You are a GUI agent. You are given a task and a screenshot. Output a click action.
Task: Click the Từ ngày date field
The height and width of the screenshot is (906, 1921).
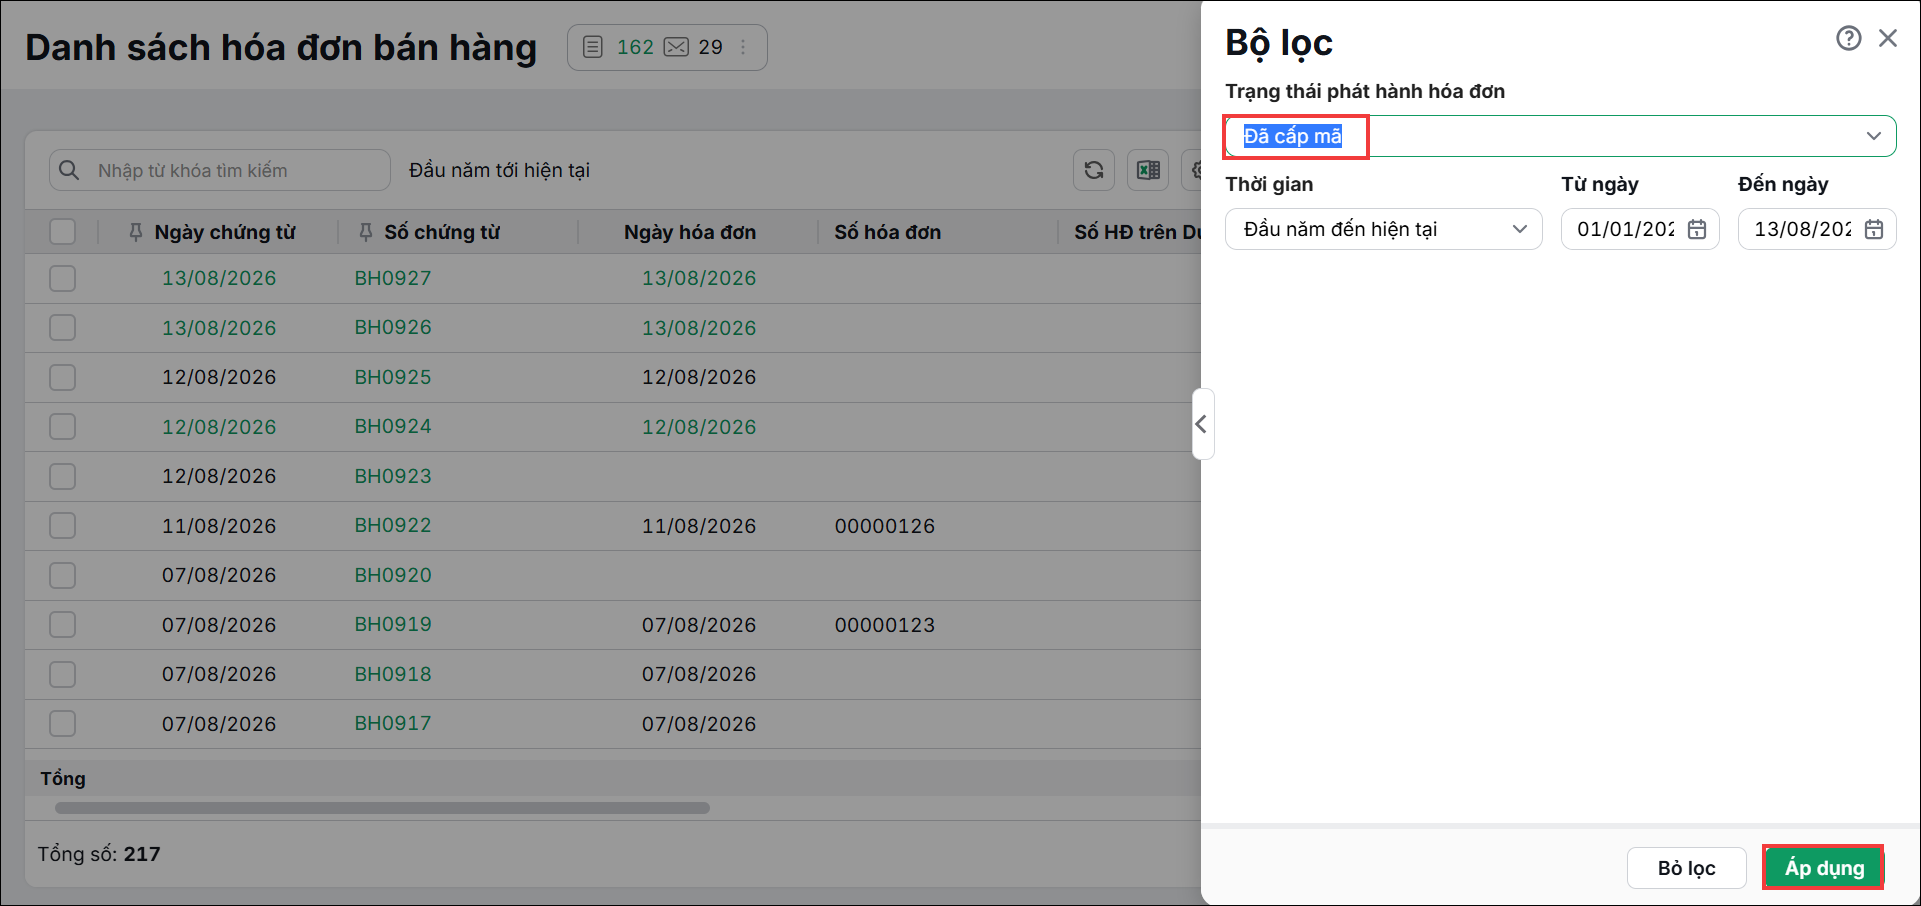coord(1640,229)
